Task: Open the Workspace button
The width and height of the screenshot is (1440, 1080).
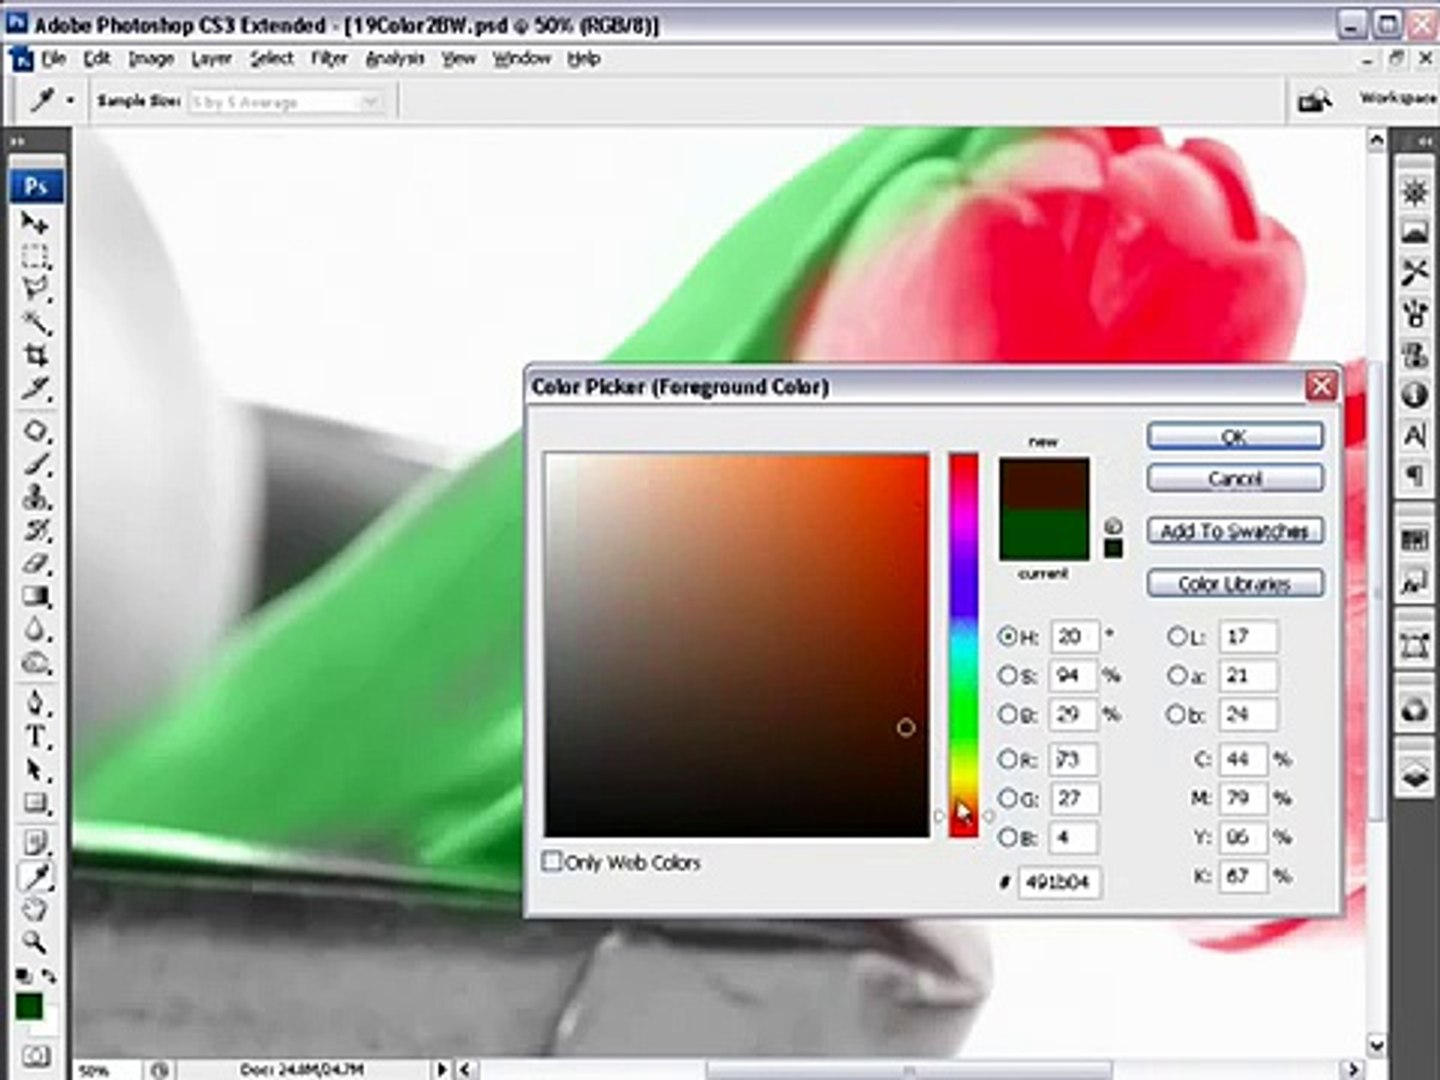Action: tap(1397, 98)
